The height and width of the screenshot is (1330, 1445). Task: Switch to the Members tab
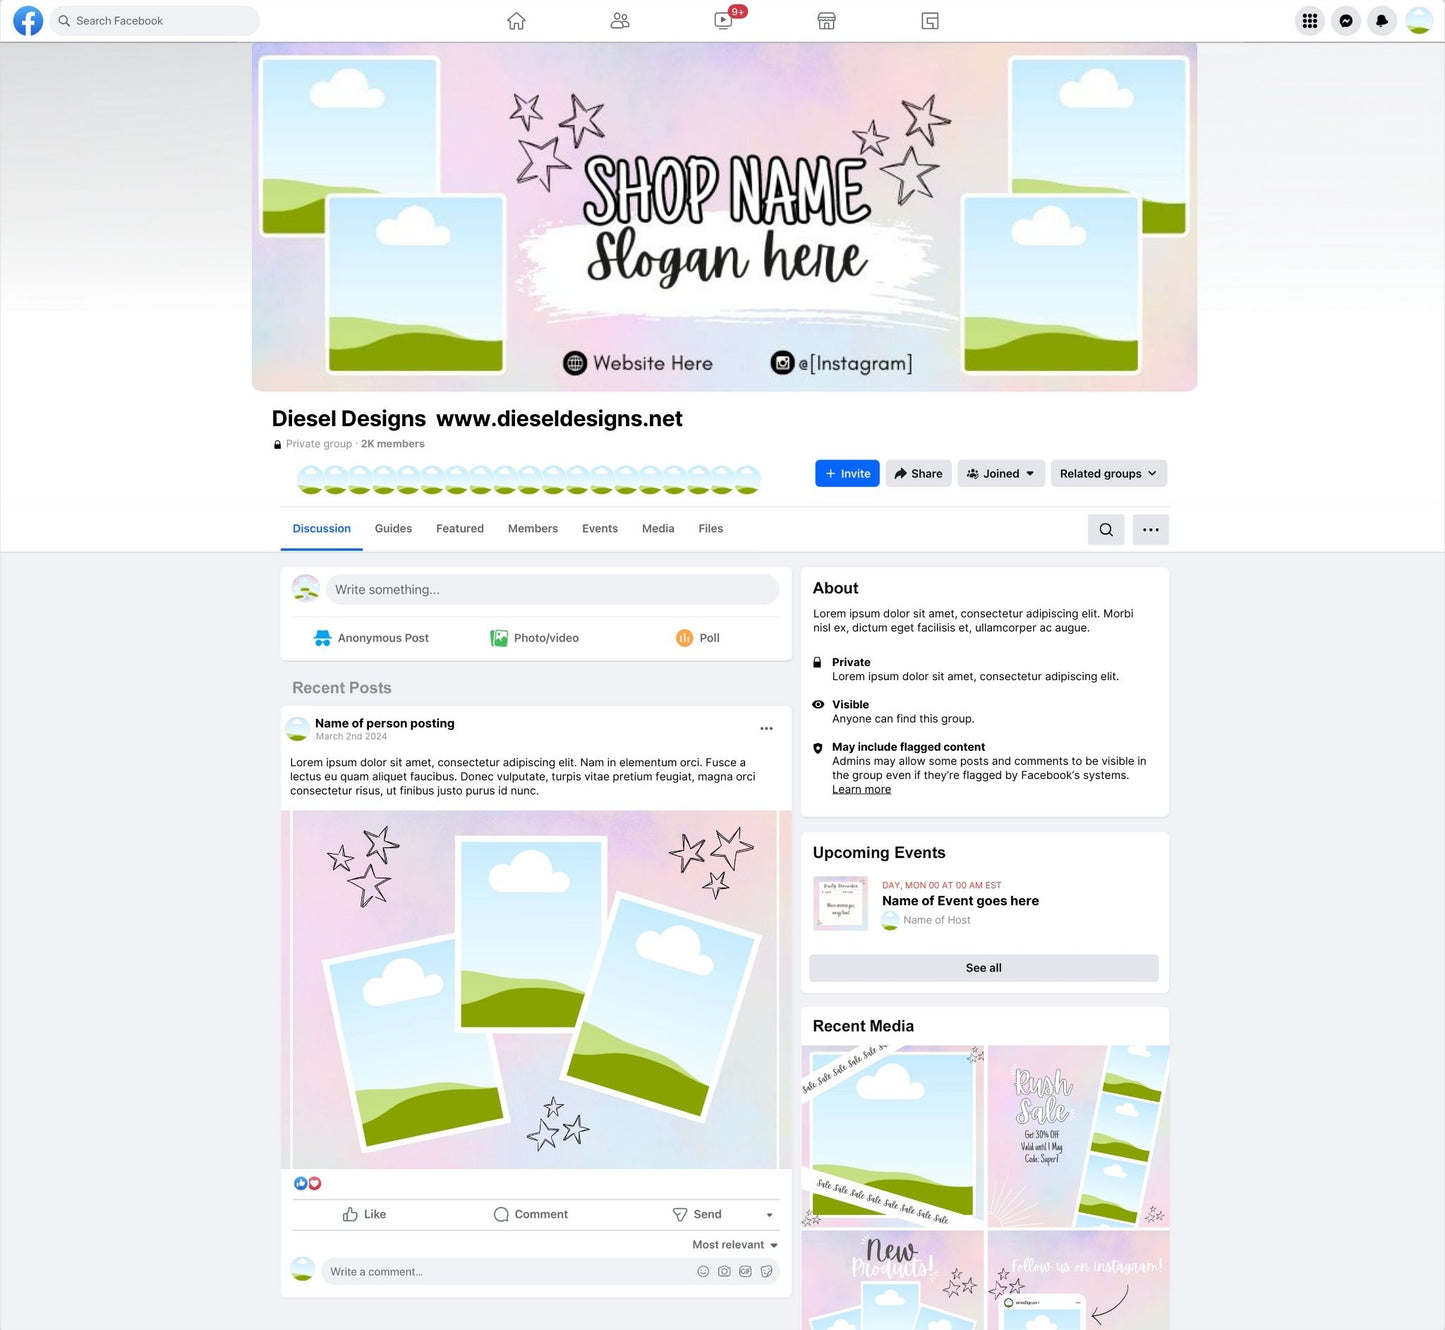tap(532, 528)
